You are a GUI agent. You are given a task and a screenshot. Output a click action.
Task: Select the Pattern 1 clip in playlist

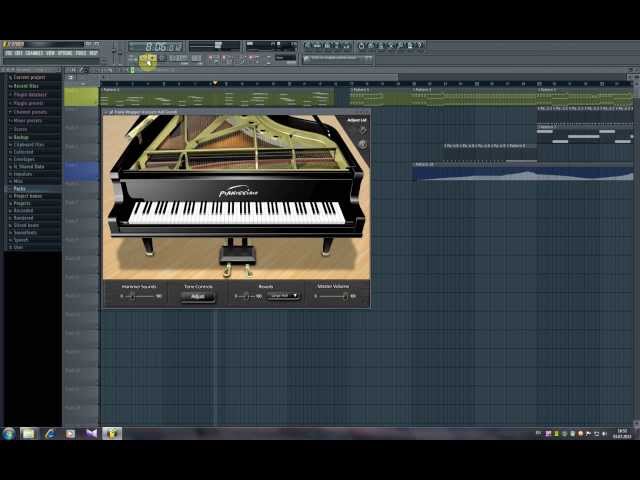(218, 97)
